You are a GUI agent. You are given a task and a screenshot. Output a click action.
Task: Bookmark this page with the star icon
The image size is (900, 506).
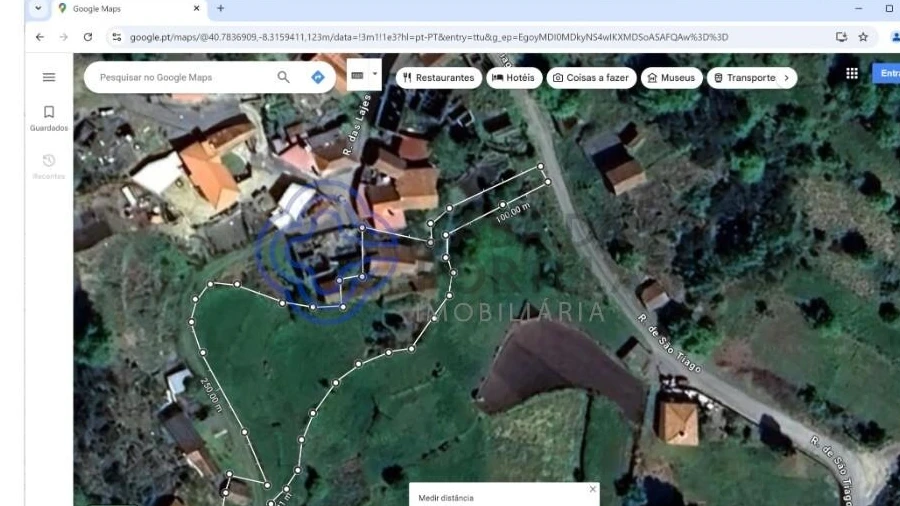(x=863, y=37)
